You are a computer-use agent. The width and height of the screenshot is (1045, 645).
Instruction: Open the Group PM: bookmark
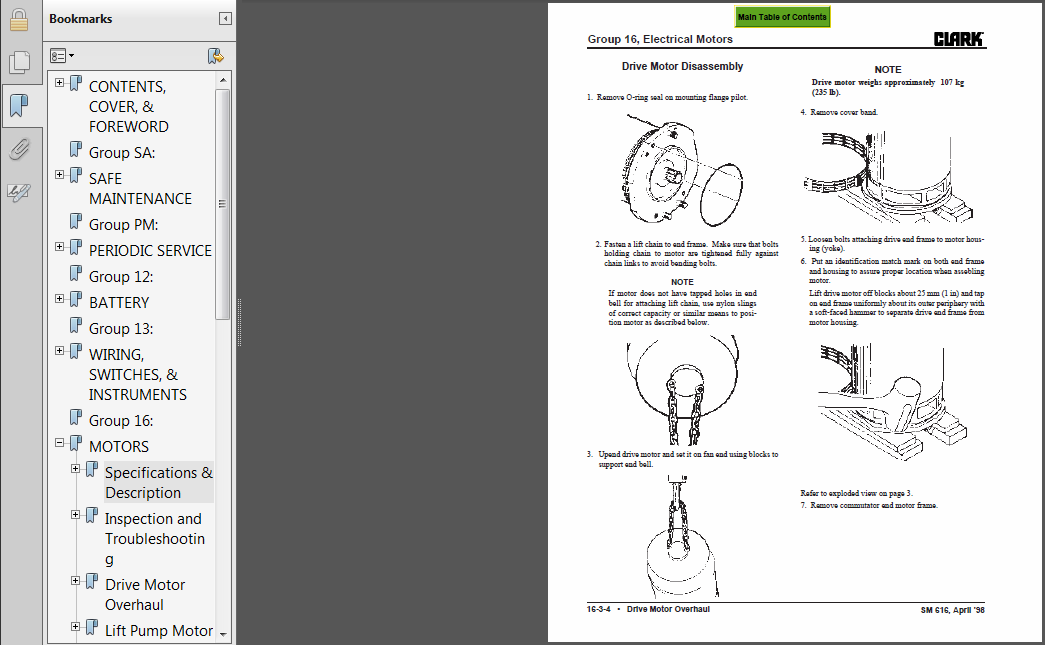click(123, 225)
